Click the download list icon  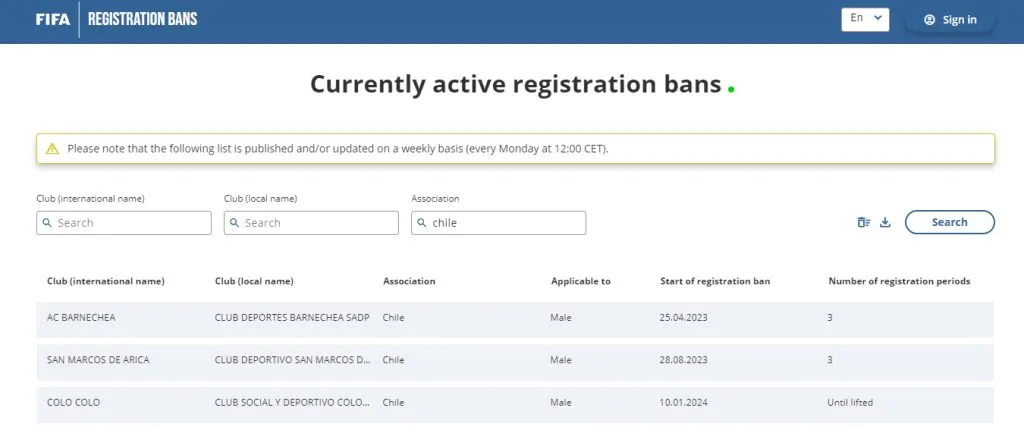[x=885, y=222]
